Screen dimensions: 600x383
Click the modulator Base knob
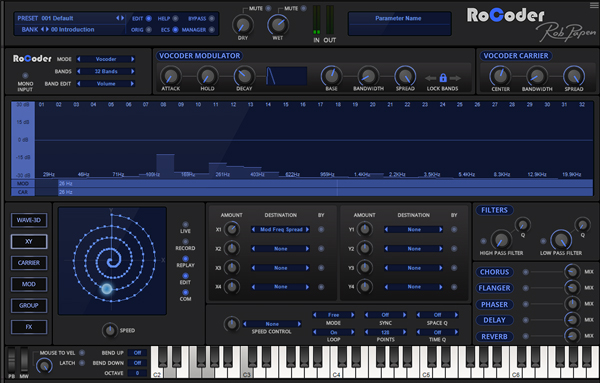tap(331, 76)
